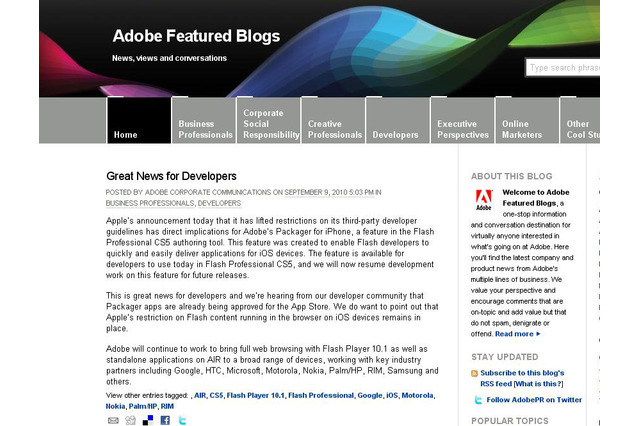
Task: Click Follow AdobePR on Twitter link
Action: [534, 400]
